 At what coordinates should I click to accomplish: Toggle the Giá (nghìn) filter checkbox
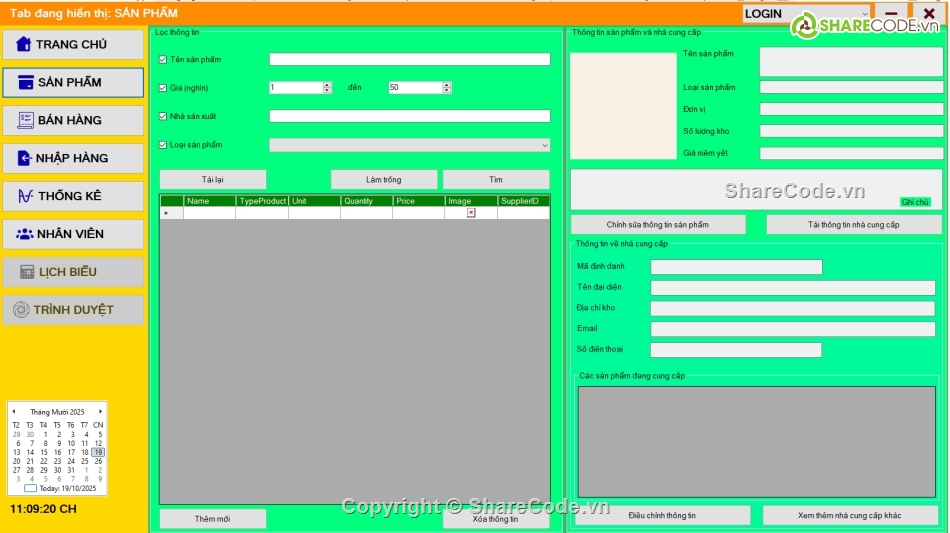[163, 88]
